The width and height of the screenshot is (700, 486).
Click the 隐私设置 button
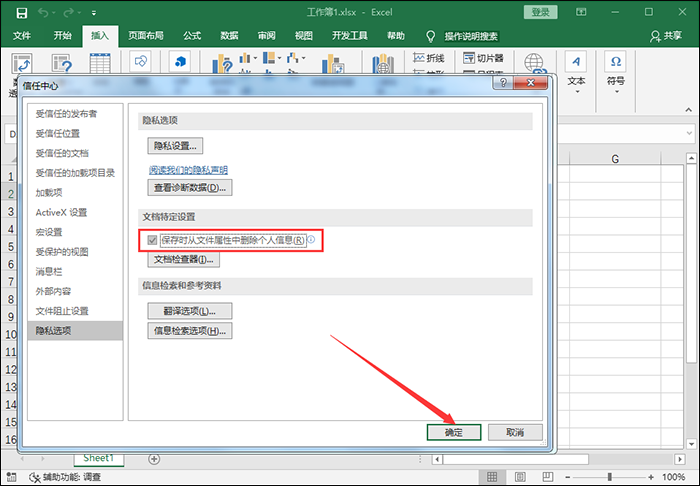[175, 145]
